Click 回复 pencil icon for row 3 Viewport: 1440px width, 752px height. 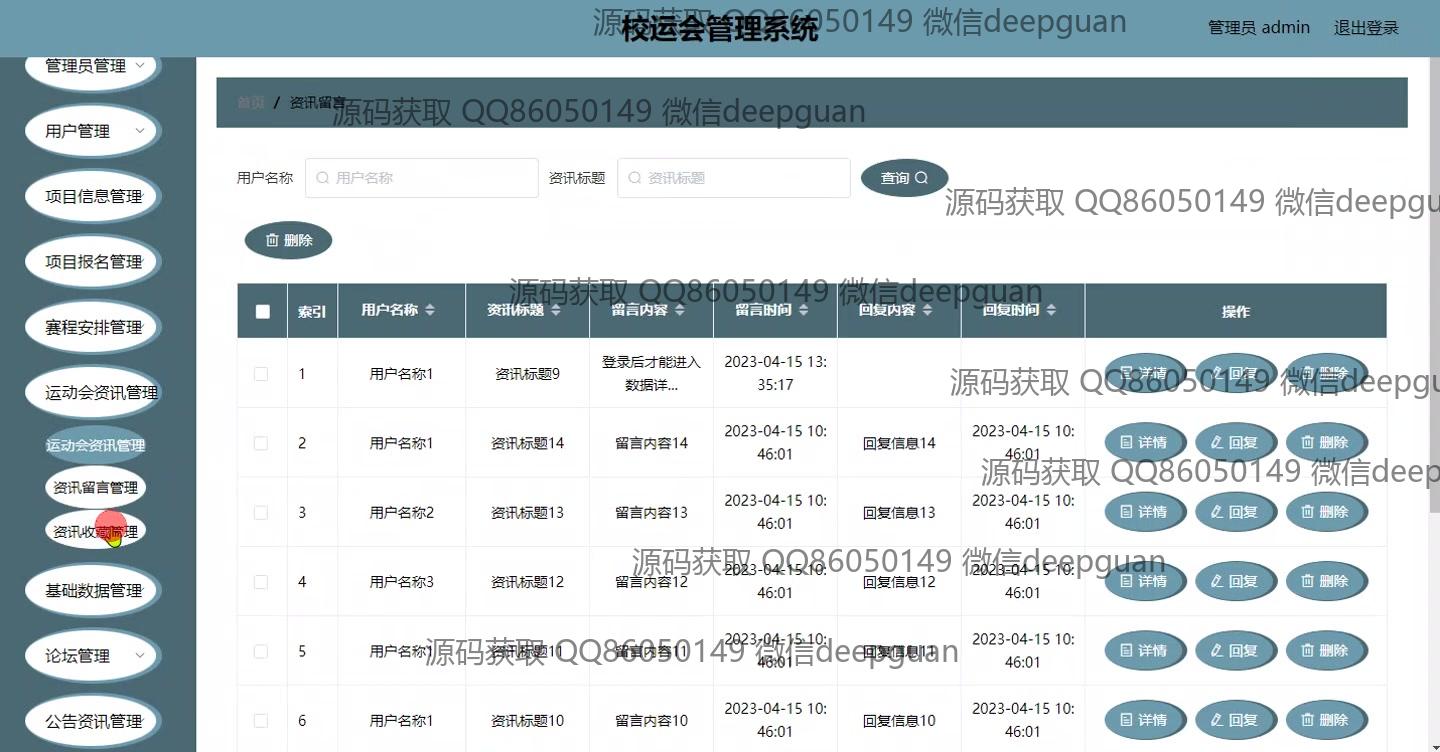[1217, 512]
